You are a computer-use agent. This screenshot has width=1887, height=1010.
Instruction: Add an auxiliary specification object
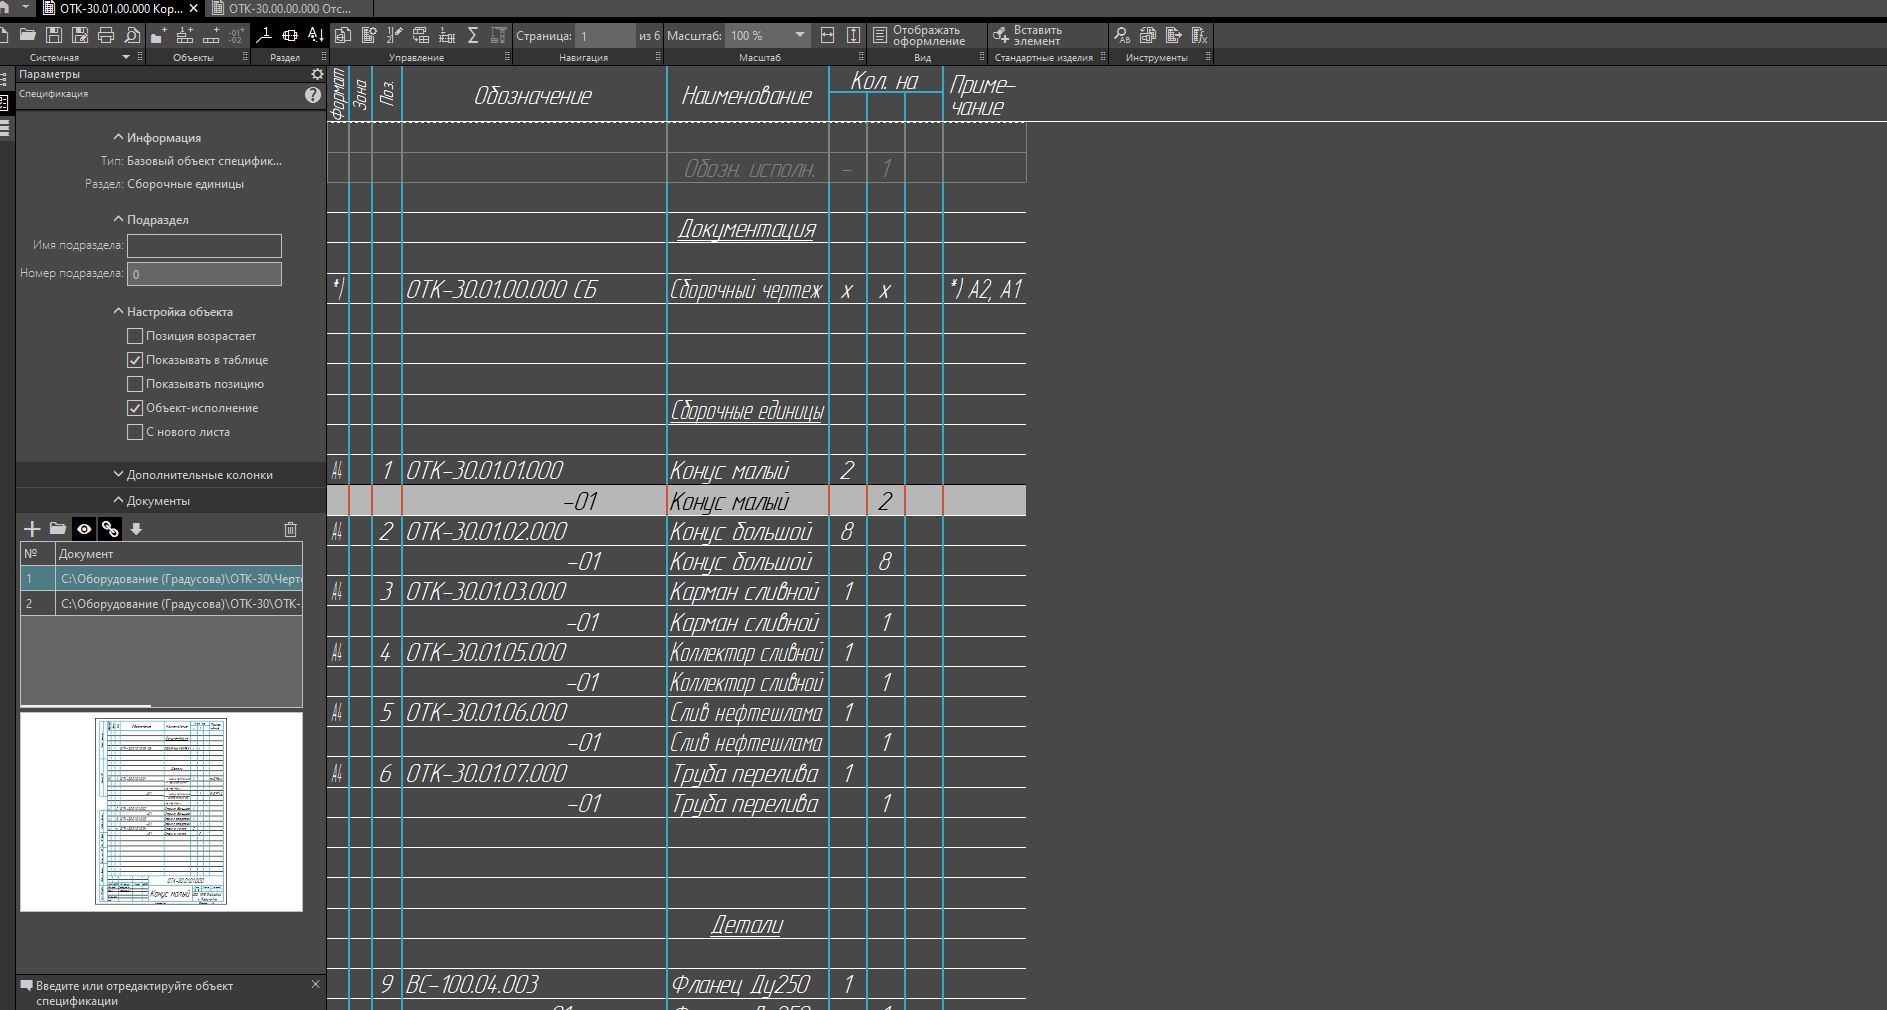click(211, 35)
